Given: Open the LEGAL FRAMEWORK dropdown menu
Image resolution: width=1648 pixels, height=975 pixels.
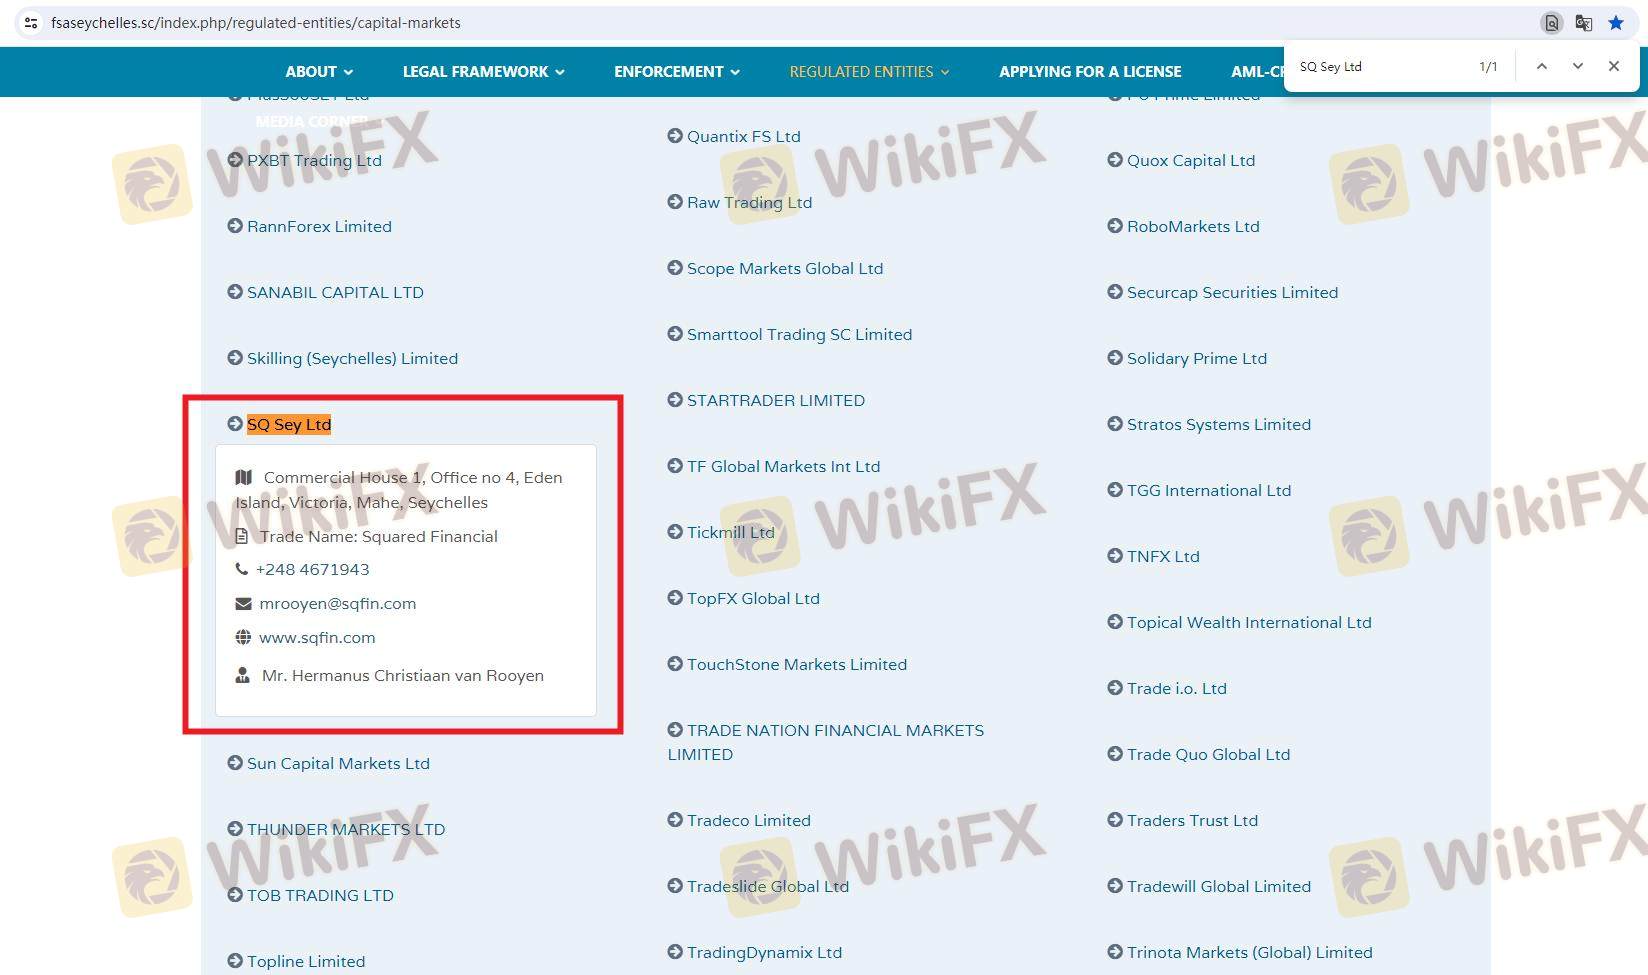Looking at the screenshot, I should tap(483, 72).
